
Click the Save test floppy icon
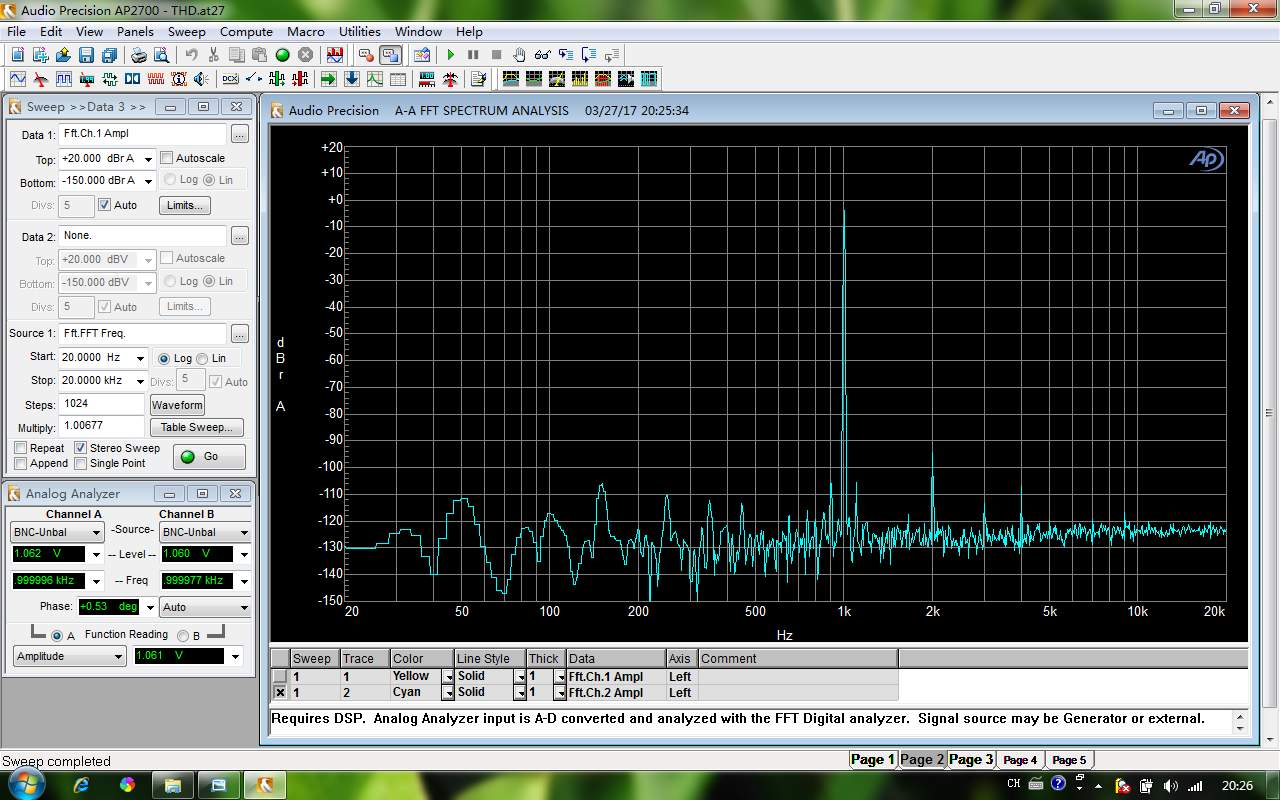point(86,55)
